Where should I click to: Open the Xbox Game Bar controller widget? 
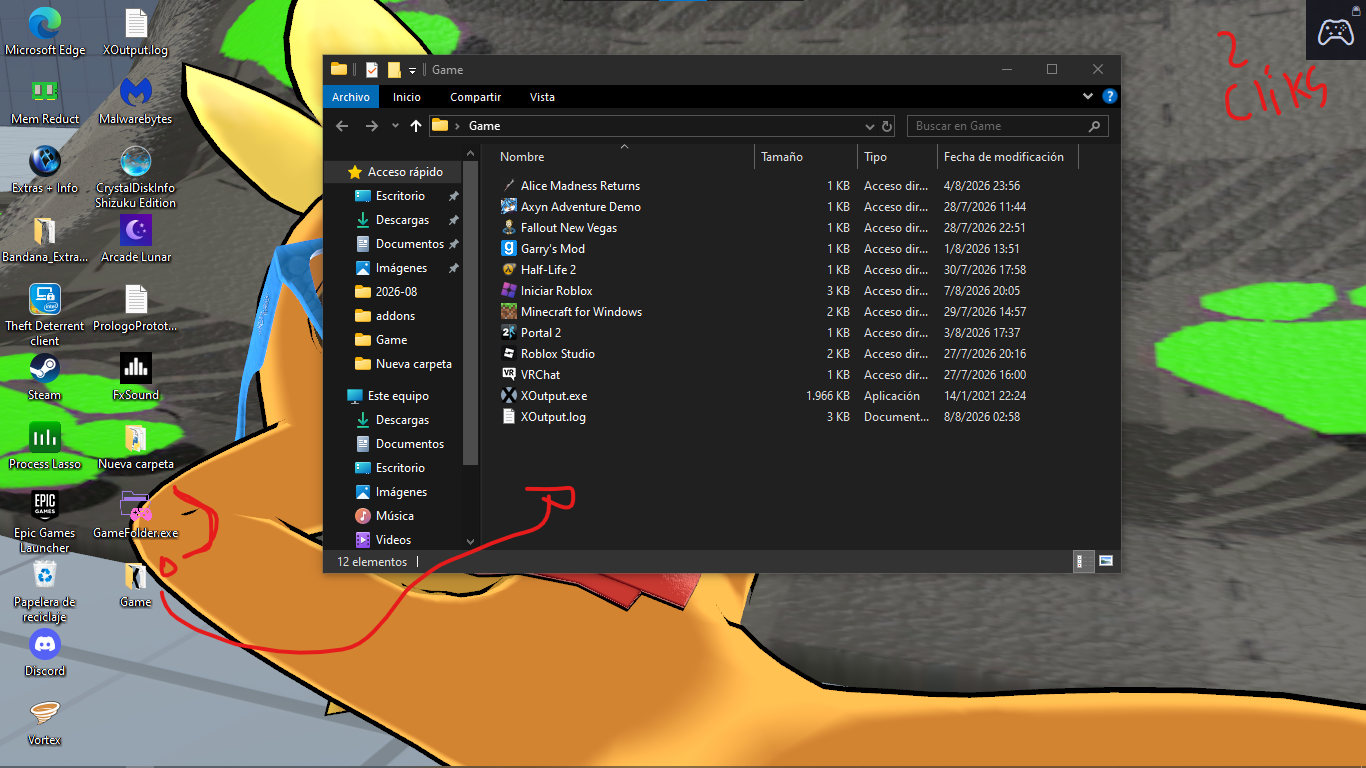pos(1335,31)
